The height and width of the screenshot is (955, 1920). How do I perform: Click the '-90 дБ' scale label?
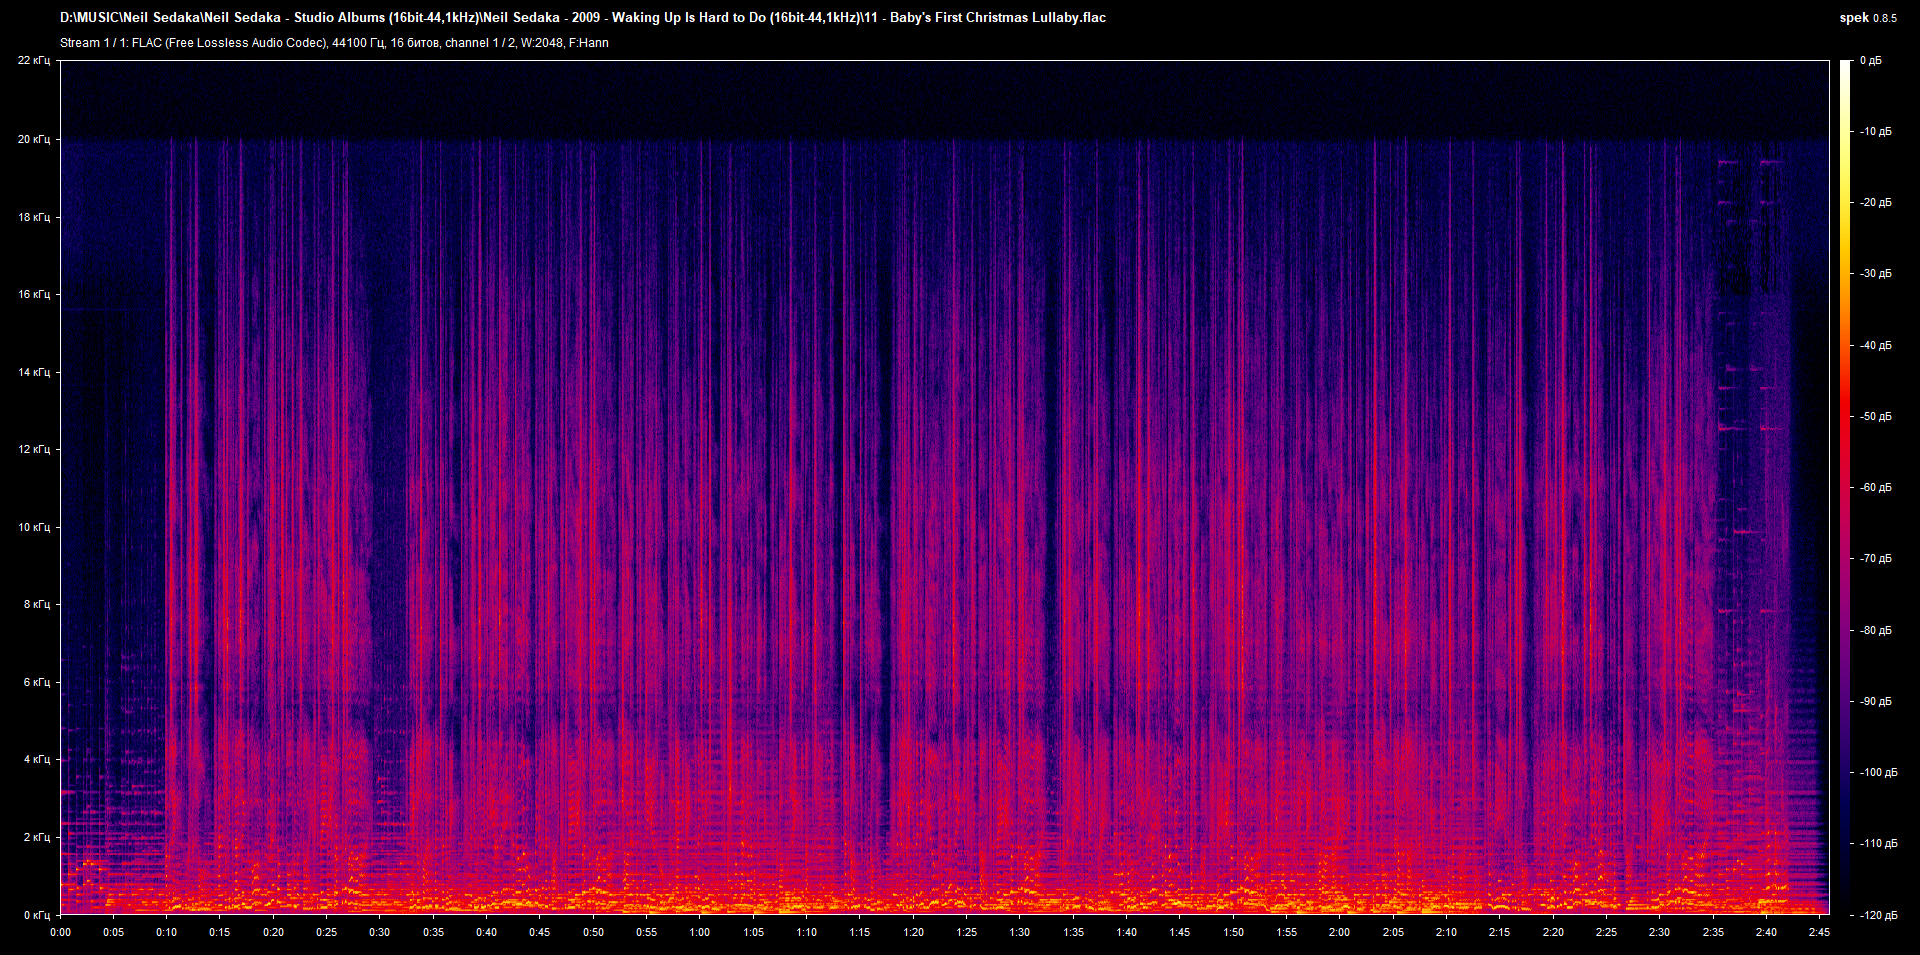click(x=1876, y=701)
